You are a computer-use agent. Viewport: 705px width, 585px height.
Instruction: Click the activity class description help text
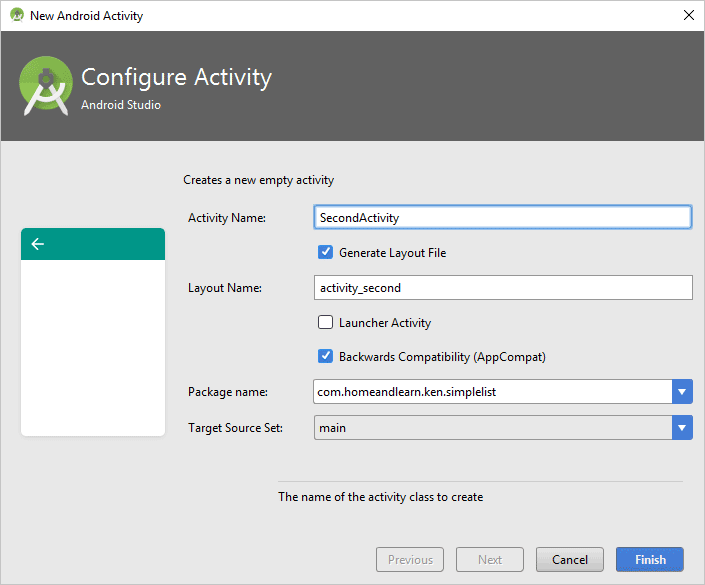click(x=380, y=497)
